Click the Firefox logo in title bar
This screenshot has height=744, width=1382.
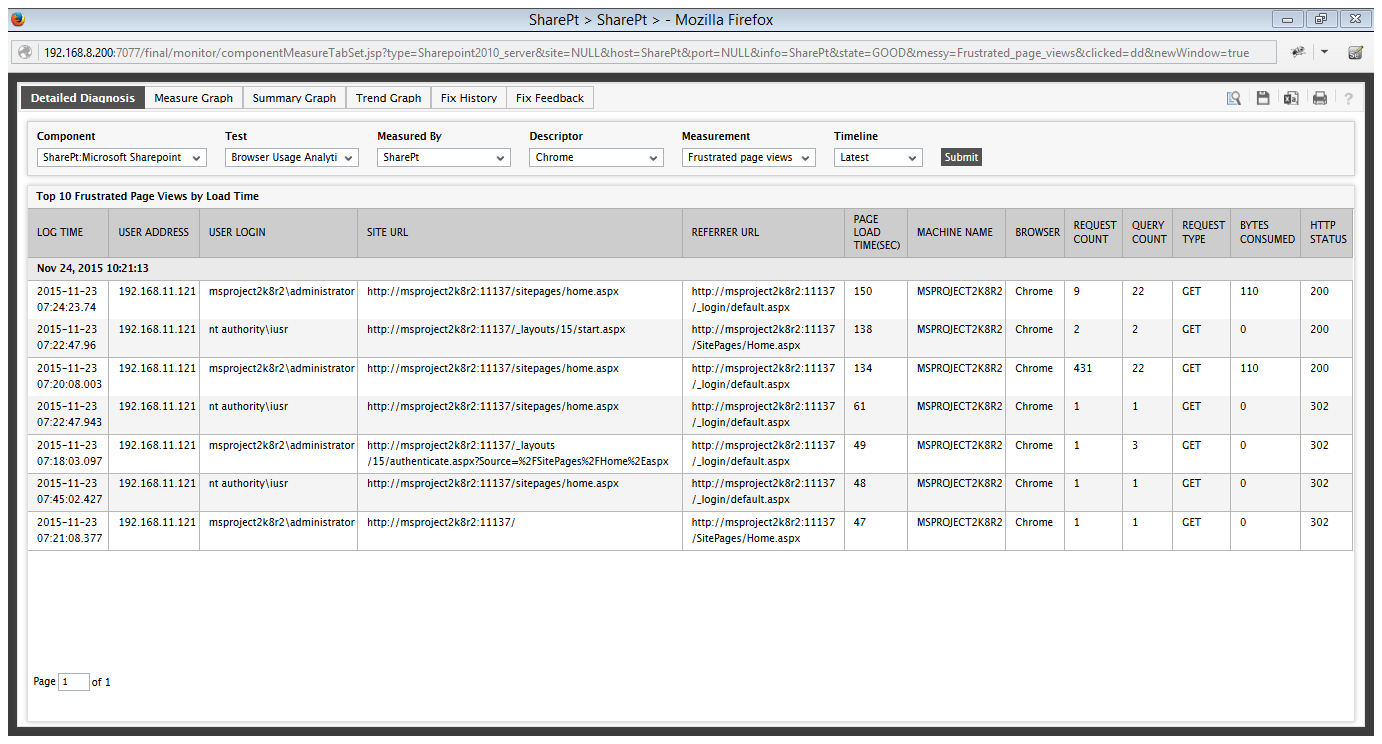pyautogui.click(x=18, y=19)
